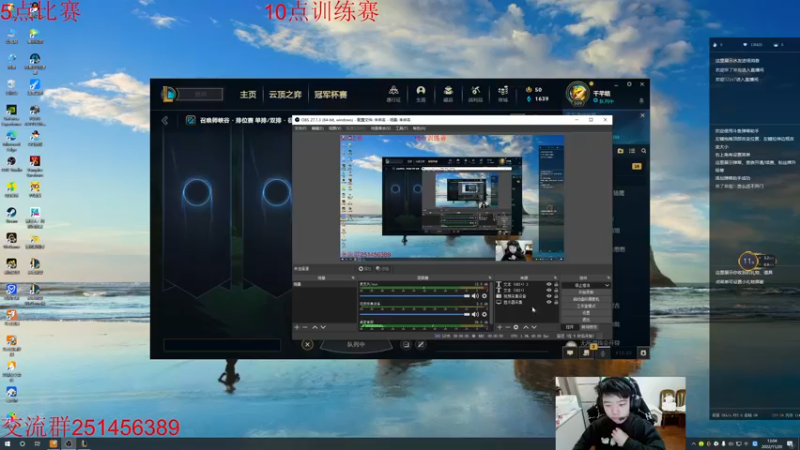
Task: Open the 视图 menu in OBS
Action: click(334, 129)
